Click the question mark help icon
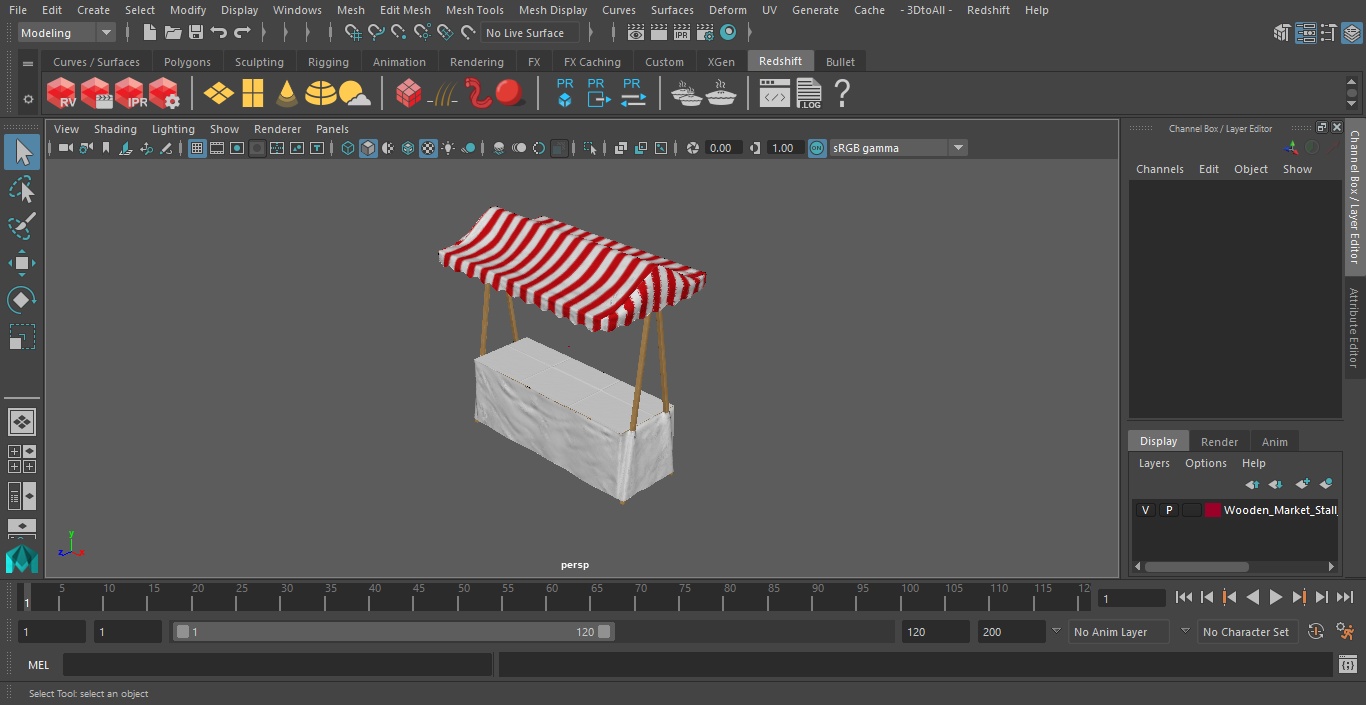Image resolution: width=1366 pixels, height=705 pixels. 842,94
